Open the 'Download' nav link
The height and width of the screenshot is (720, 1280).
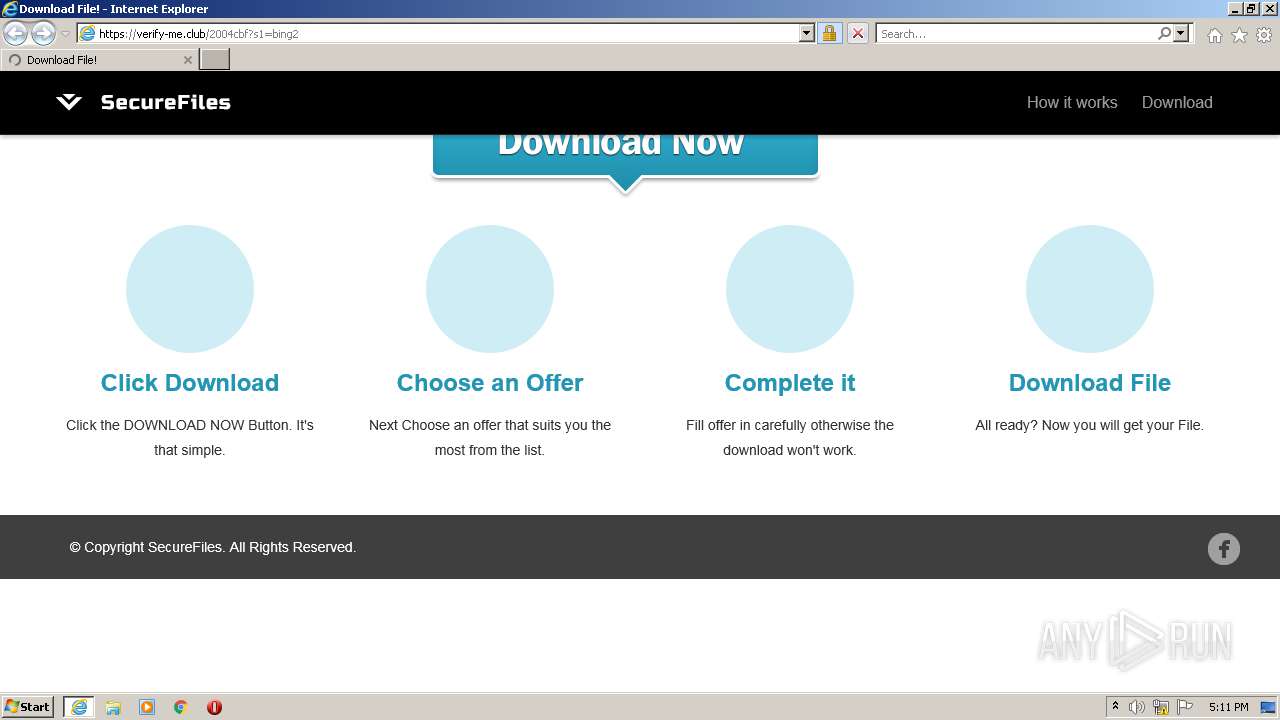click(x=1177, y=102)
